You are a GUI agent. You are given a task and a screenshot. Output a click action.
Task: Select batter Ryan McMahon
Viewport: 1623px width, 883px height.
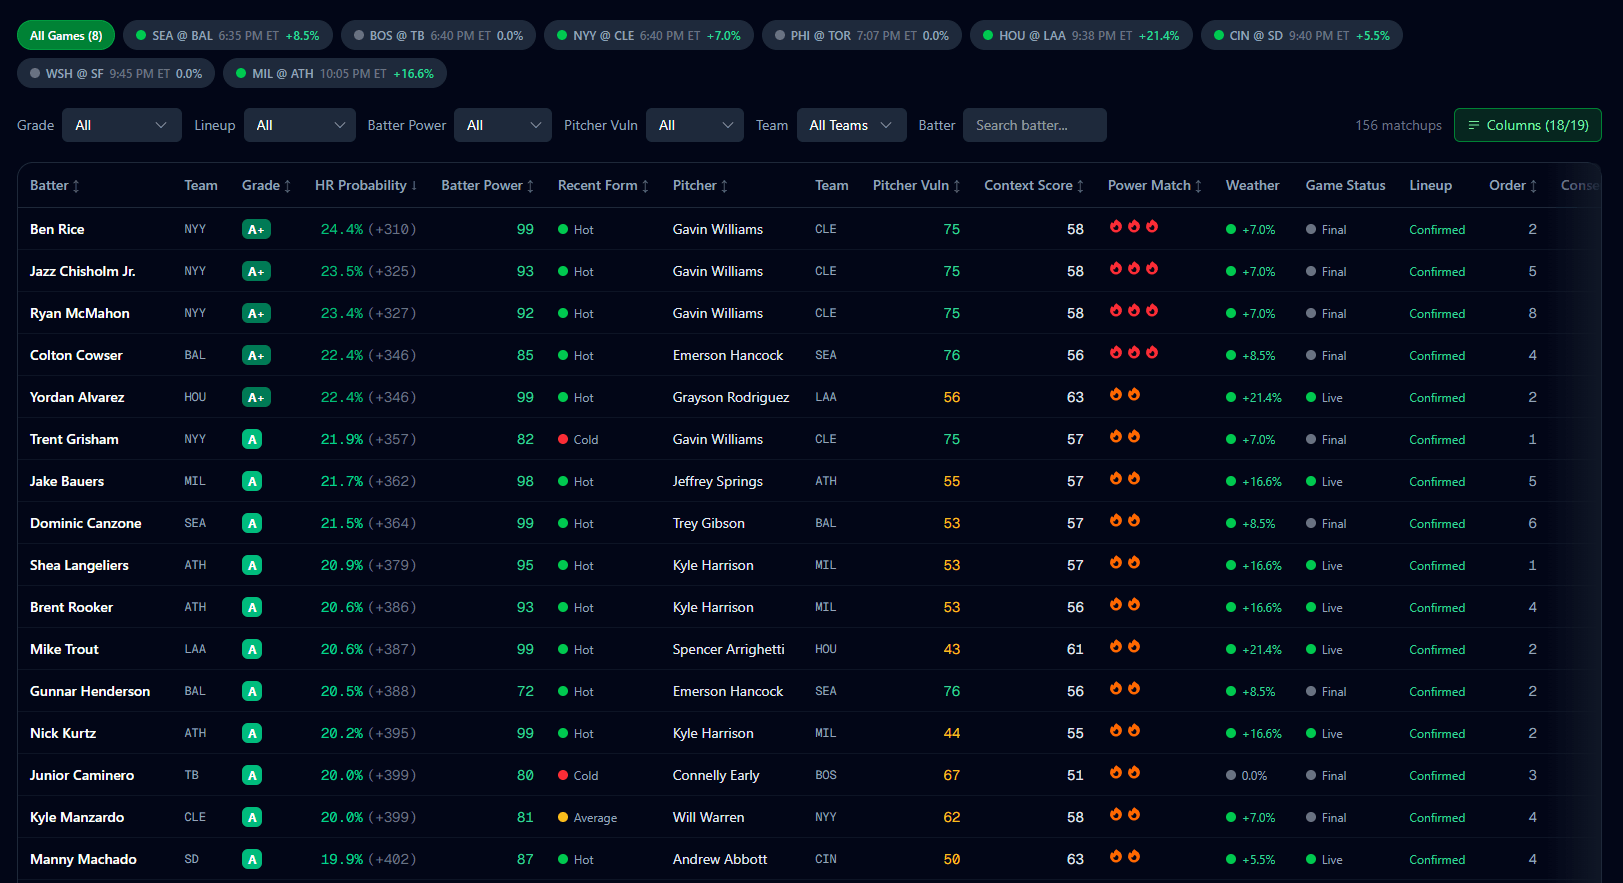80,313
